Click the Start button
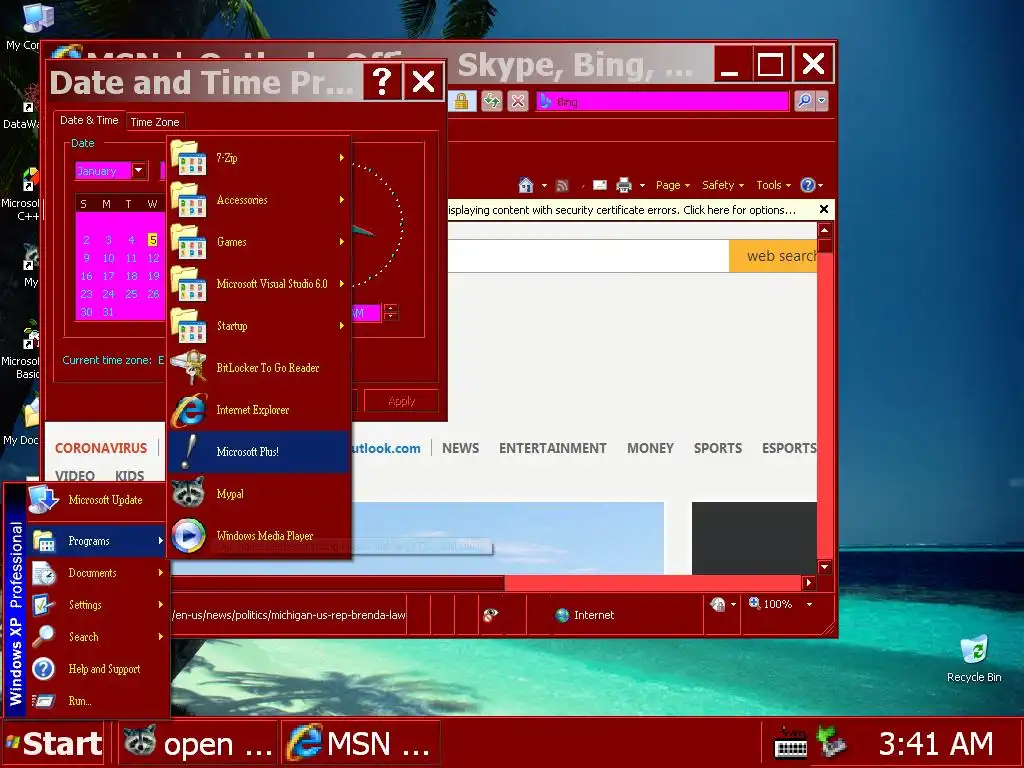 (x=54, y=743)
